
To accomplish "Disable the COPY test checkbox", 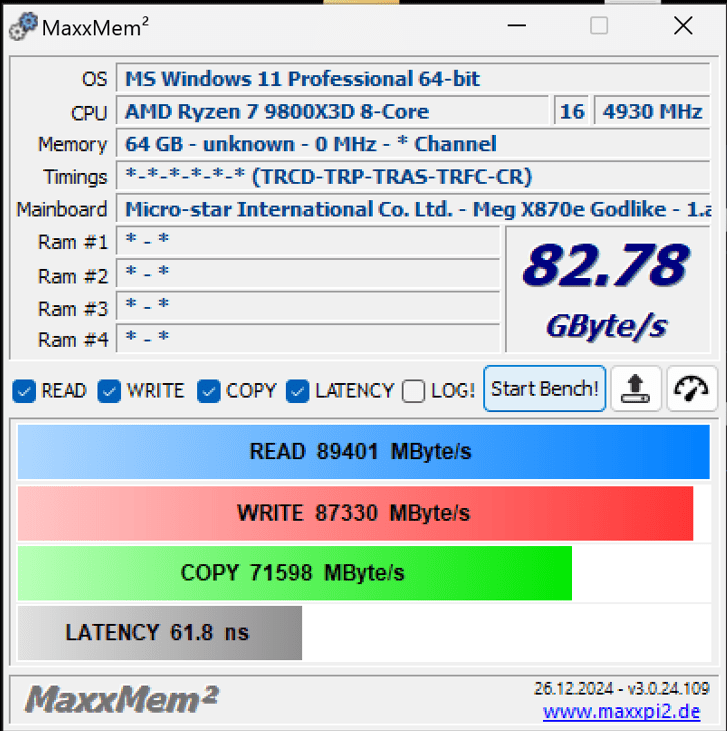I will (x=209, y=391).
